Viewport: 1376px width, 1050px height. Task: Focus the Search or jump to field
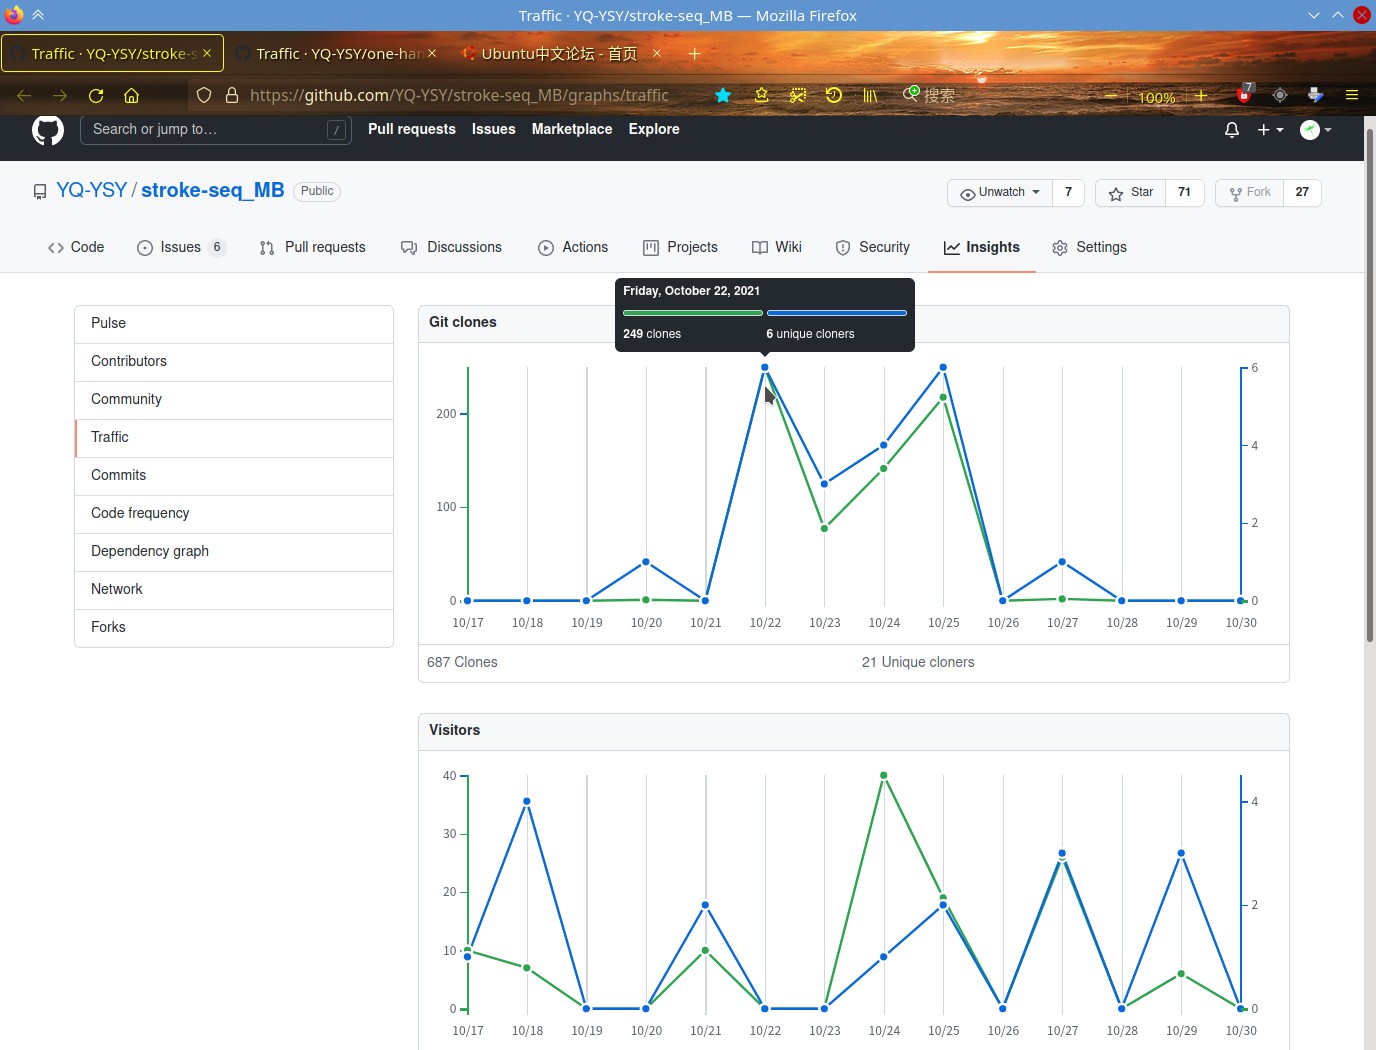(215, 130)
